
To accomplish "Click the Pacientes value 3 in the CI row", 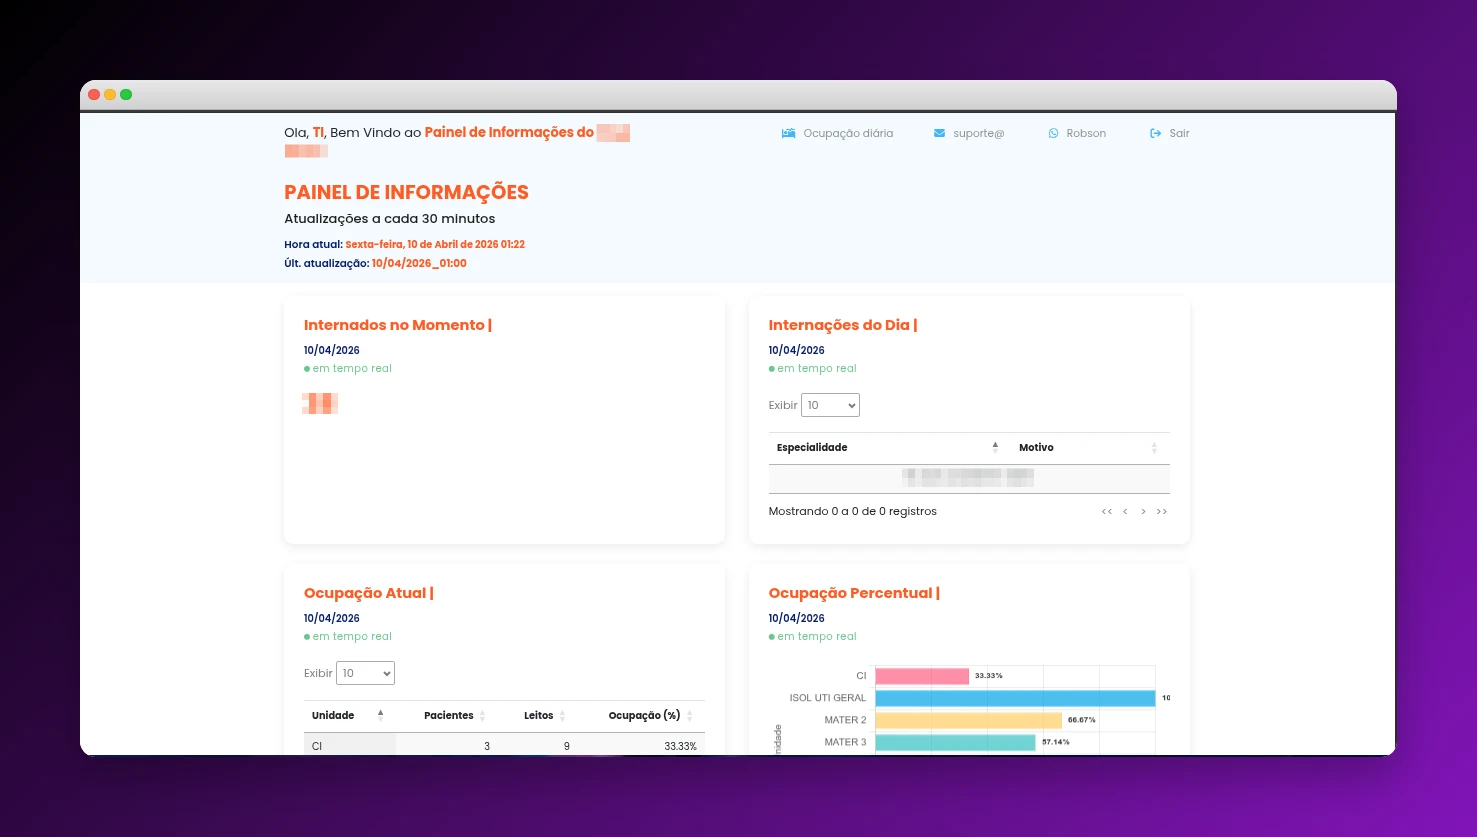I will 487,746.
